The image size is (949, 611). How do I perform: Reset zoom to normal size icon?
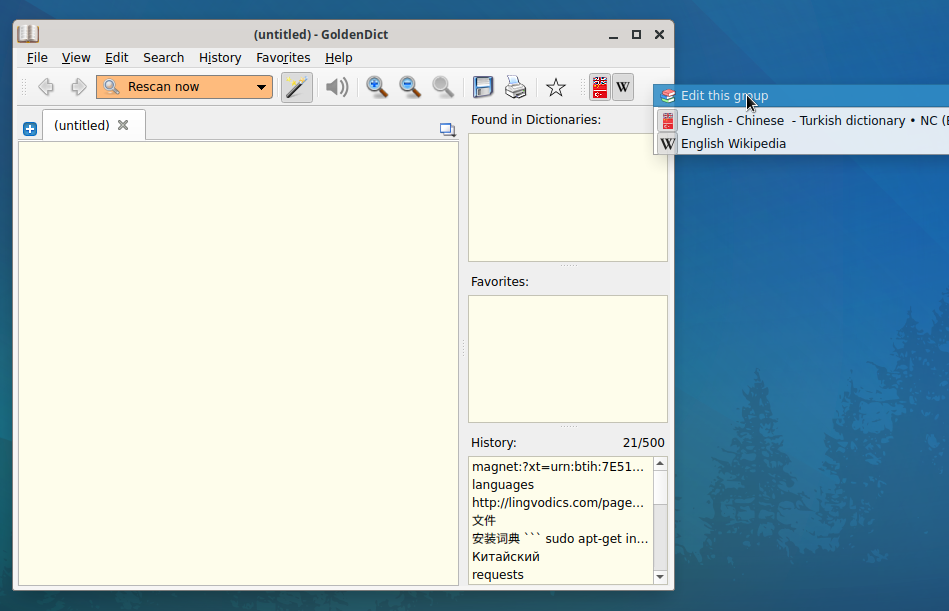pos(443,87)
